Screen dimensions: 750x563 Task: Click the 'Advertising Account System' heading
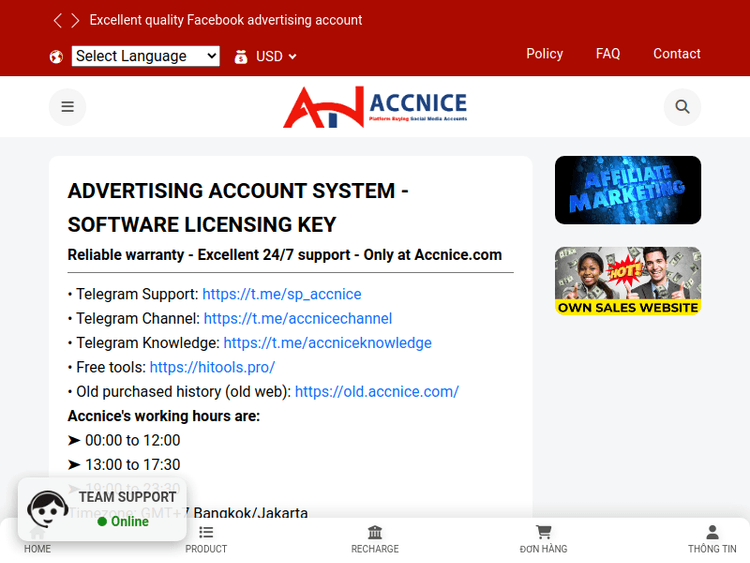(238, 208)
